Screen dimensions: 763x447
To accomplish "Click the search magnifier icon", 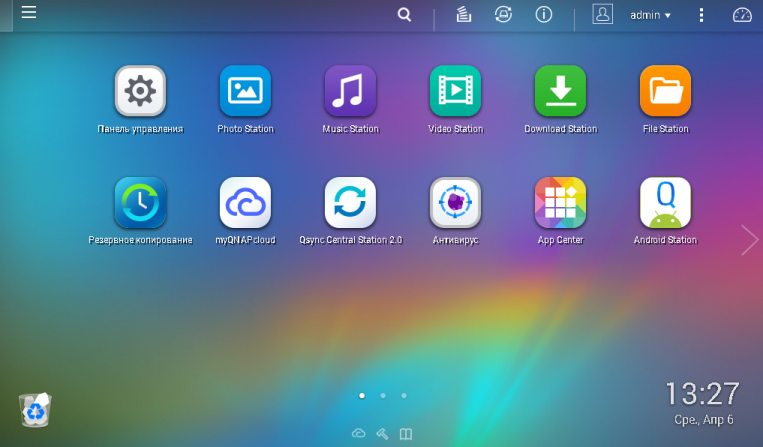I will tap(404, 15).
